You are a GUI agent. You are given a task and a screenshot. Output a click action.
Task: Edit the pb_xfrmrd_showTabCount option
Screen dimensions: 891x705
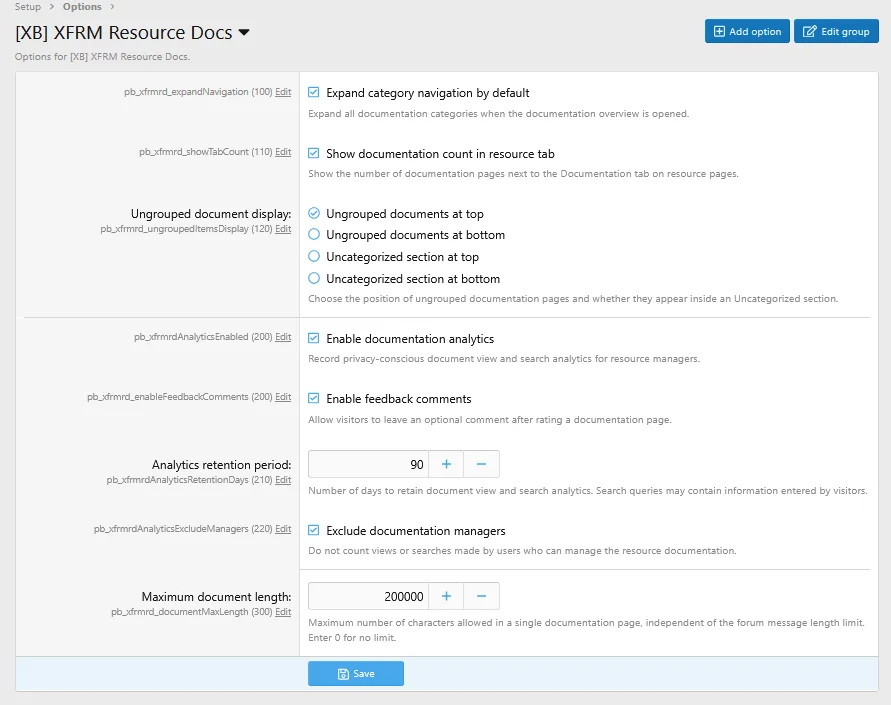pyautogui.click(x=283, y=152)
